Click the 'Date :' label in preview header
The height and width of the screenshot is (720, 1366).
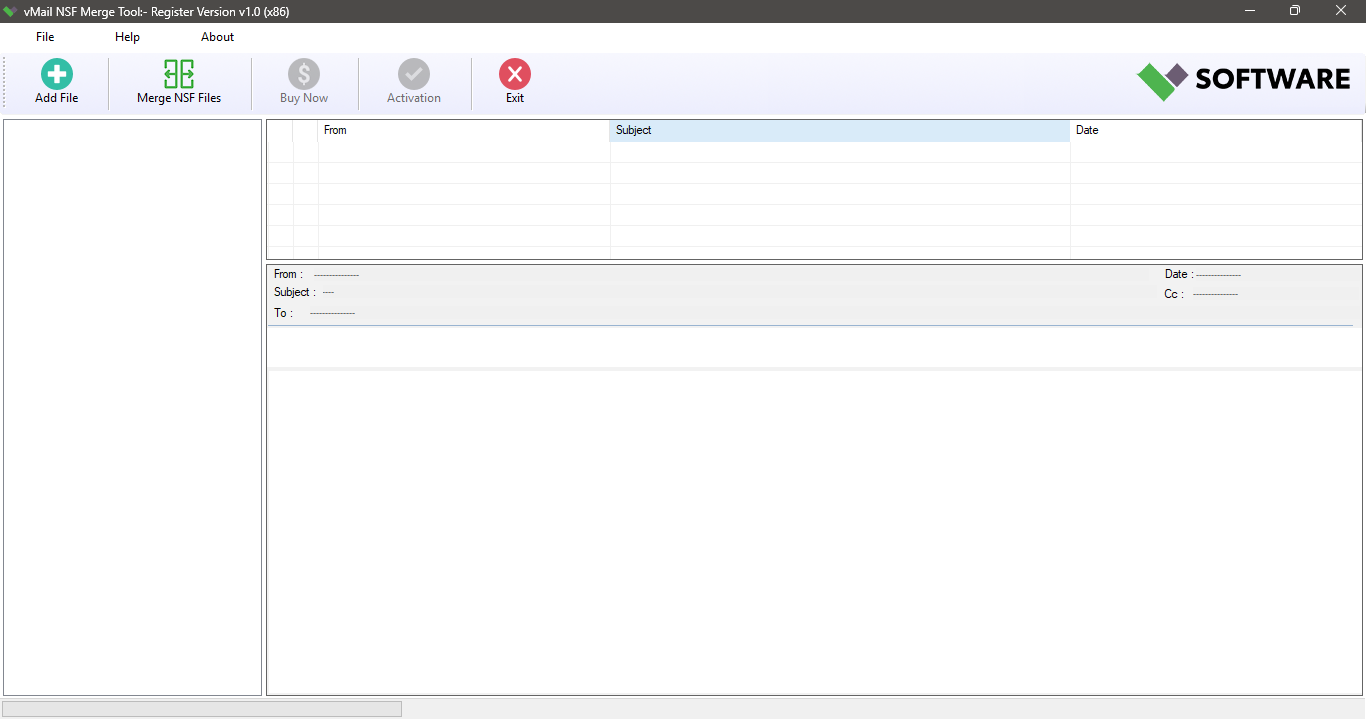(x=1179, y=274)
